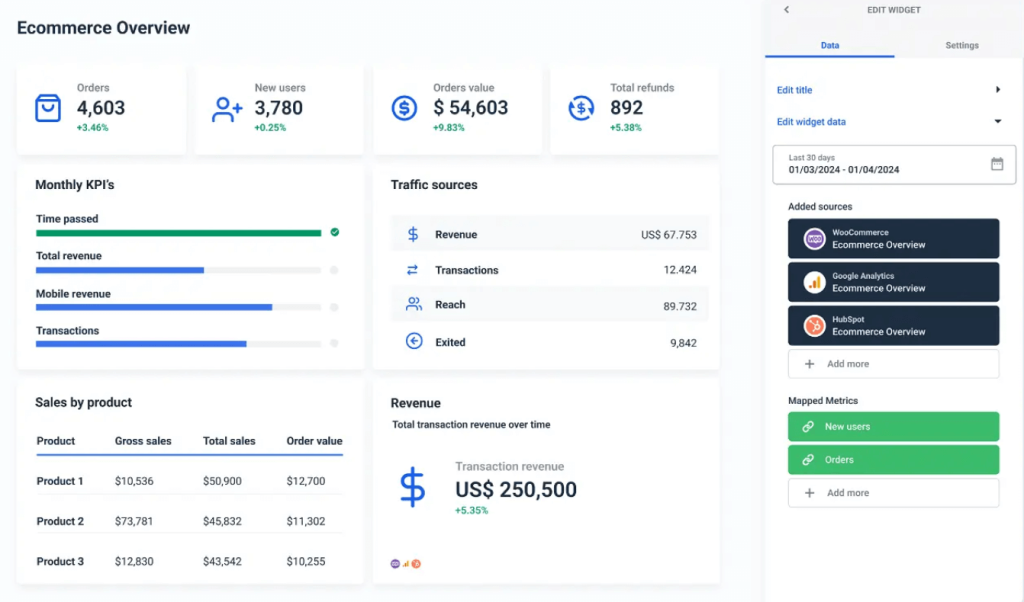Click the $43,542 total sales cell
The height and width of the screenshot is (602, 1024).
pyautogui.click(x=222, y=562)
